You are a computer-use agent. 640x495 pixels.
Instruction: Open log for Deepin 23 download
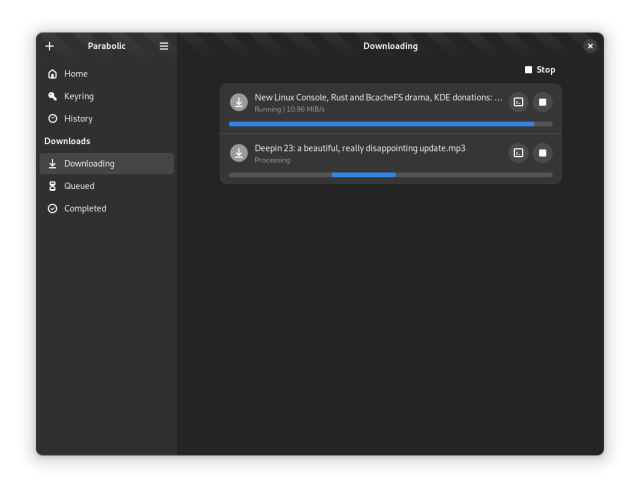click(518, 153)
